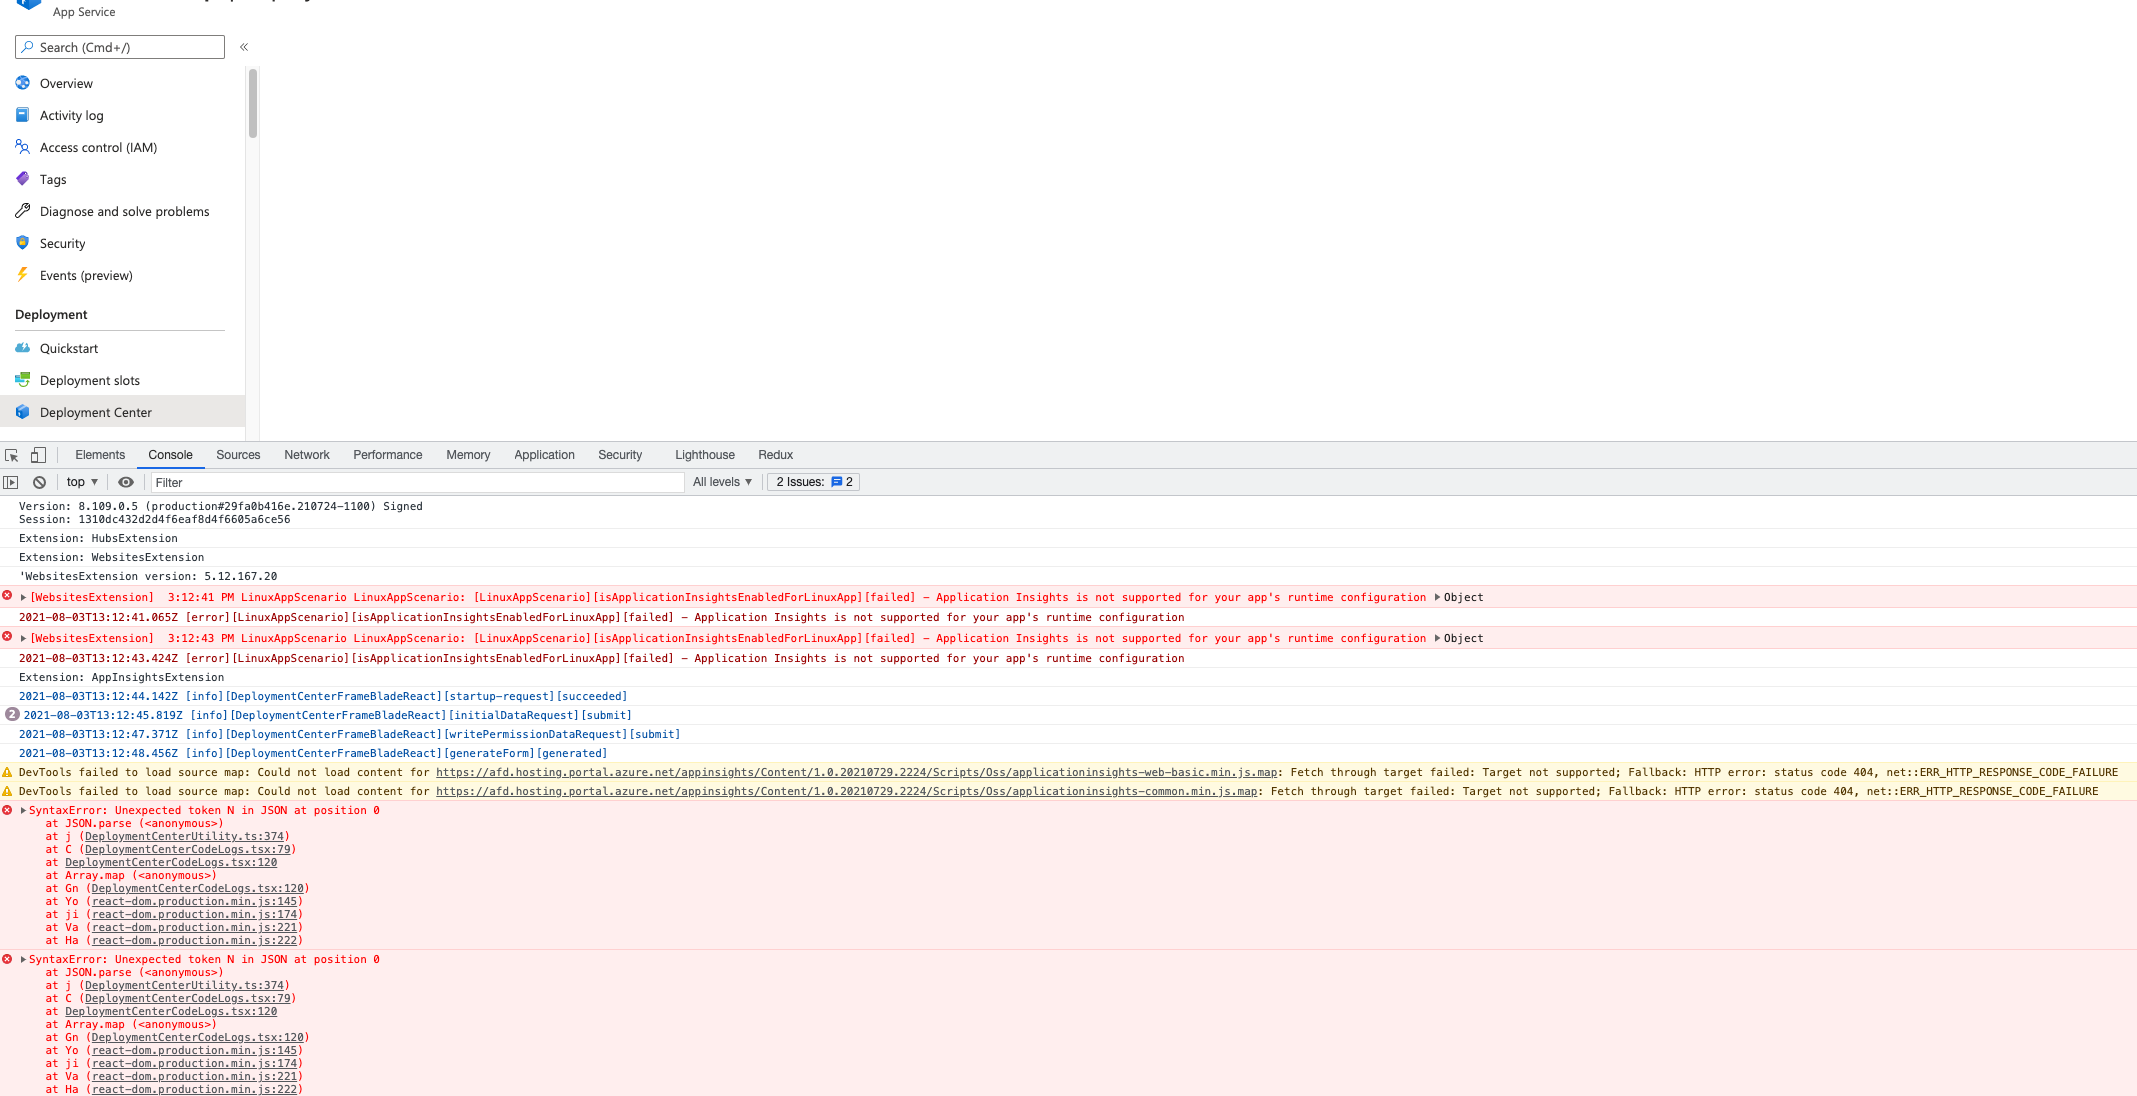The image size is (2137, 1096).
Task: Open Access control (IAM) item
Action: tap(98, 147)
